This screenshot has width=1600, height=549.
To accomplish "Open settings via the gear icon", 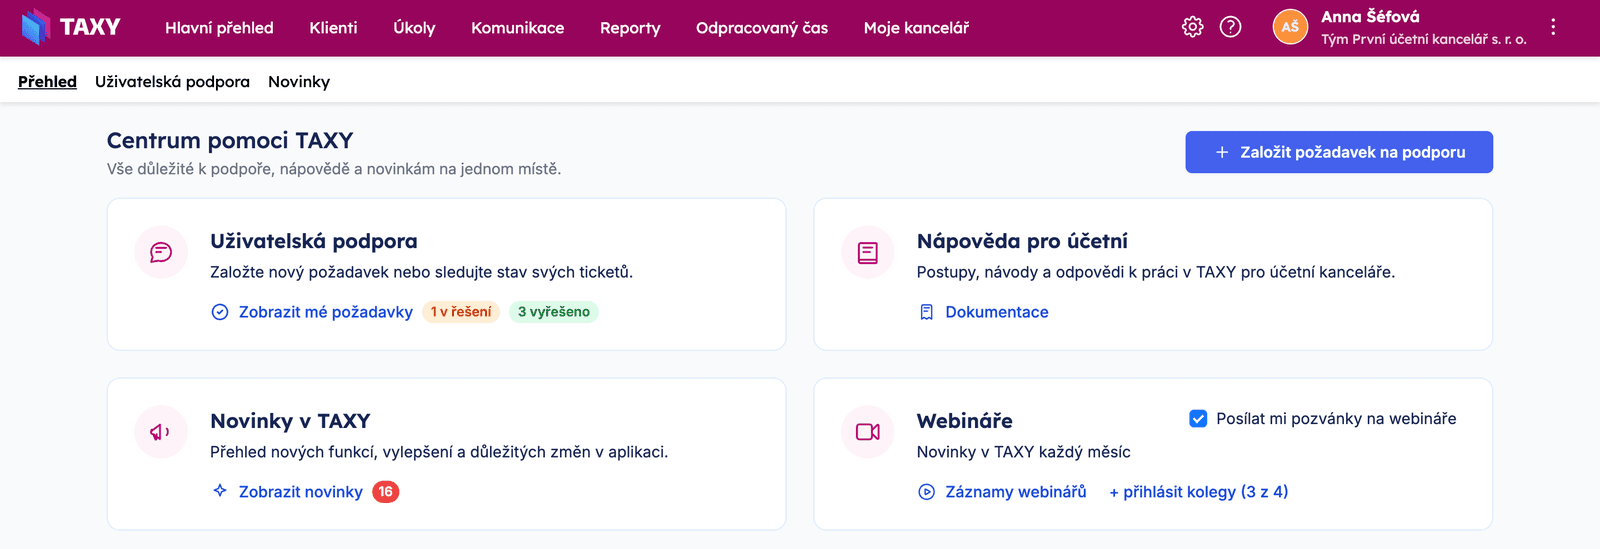I will (x=1192, y=27).
